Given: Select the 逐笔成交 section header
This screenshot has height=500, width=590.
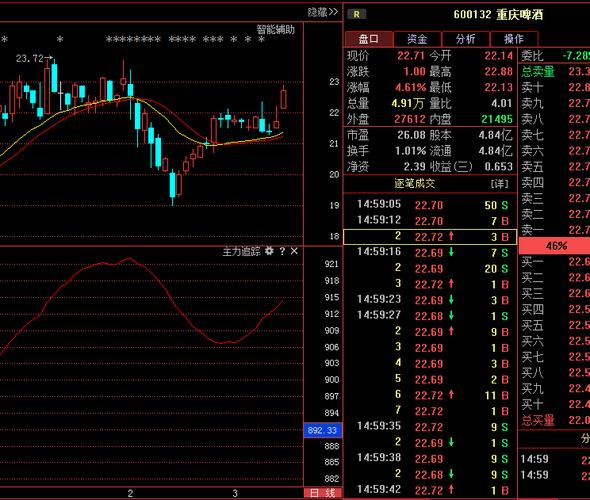Looking at the screenshot, I should [414, 184].
